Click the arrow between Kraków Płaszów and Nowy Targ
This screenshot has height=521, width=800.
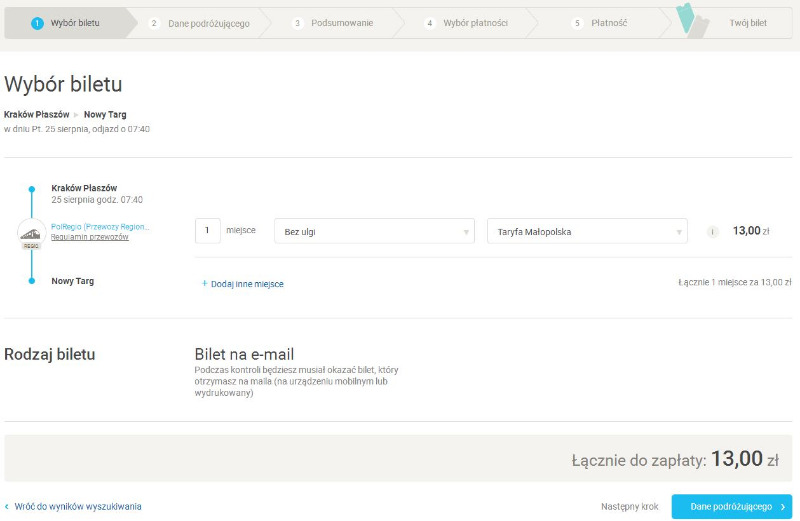76,115
